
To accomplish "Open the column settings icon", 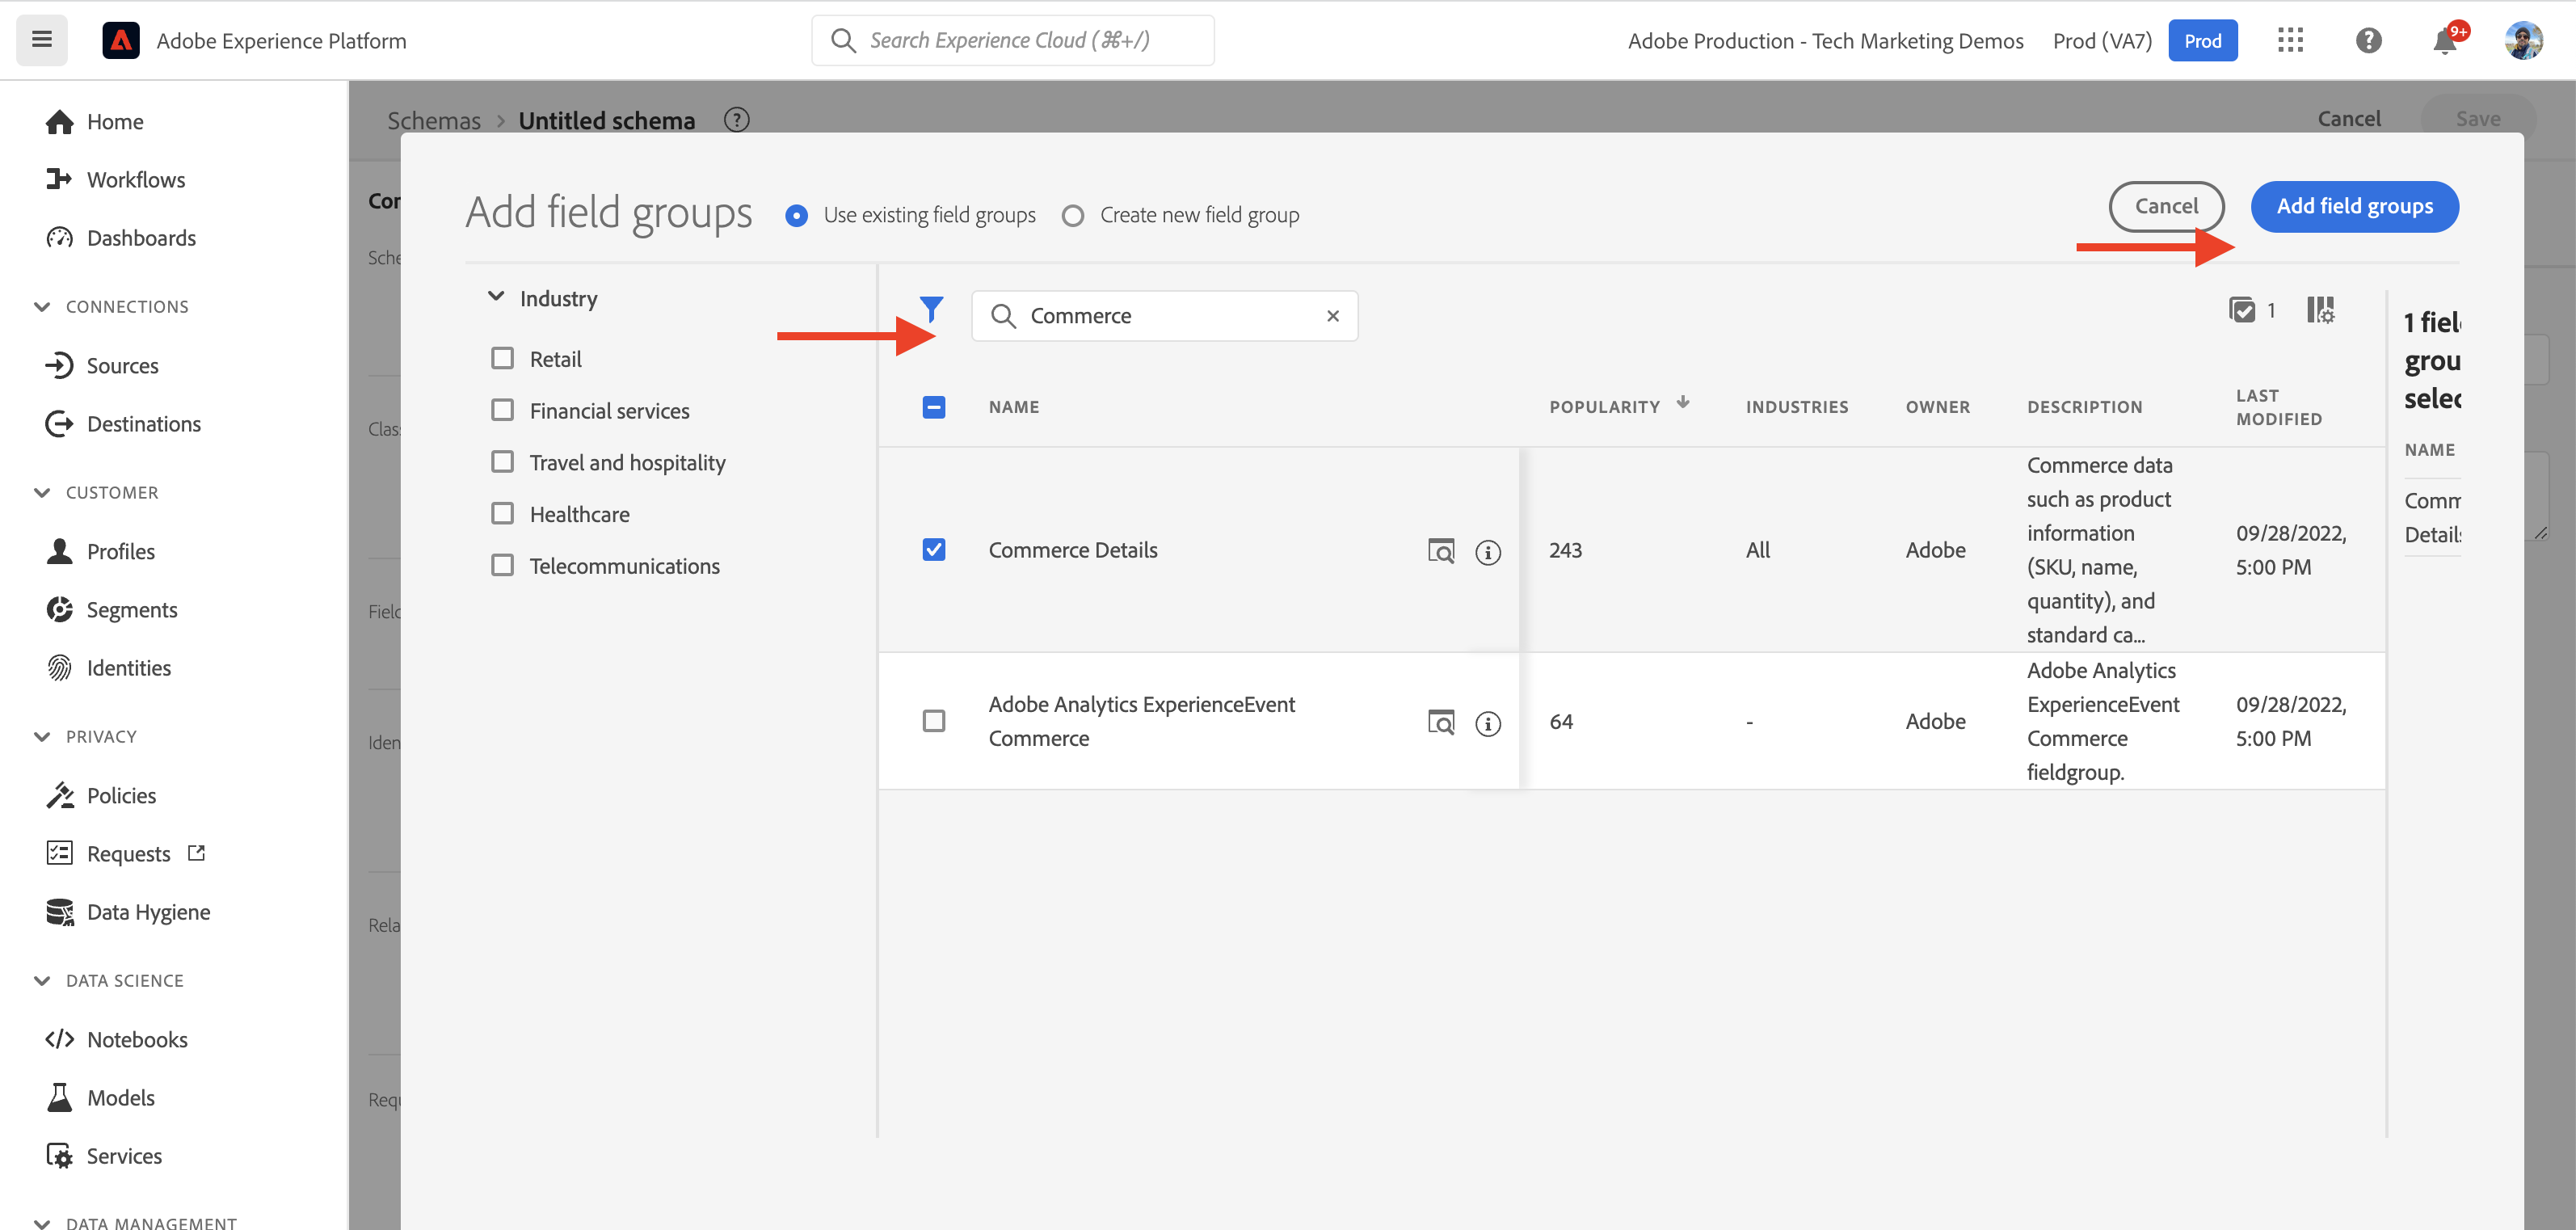I will (x=2320, y=310).
